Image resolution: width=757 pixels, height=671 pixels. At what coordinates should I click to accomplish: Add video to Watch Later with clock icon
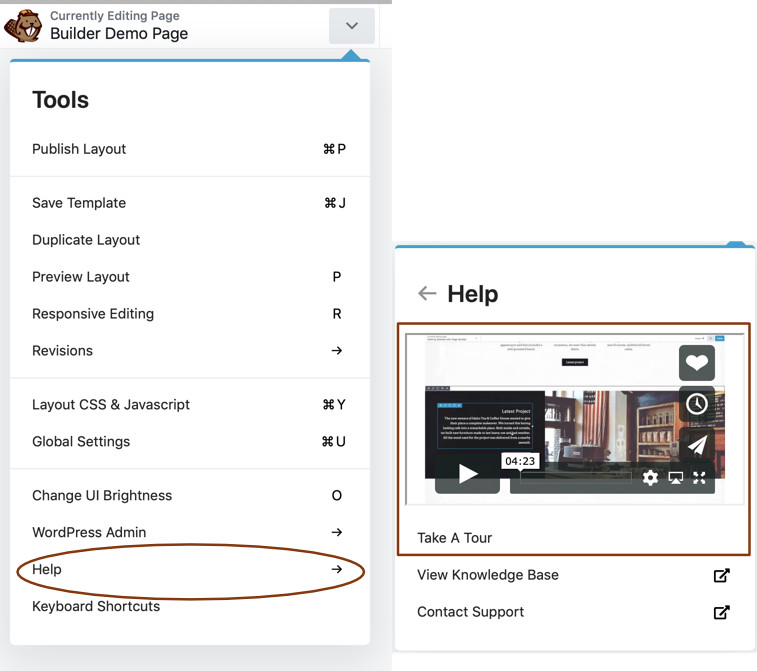point(696,404)
